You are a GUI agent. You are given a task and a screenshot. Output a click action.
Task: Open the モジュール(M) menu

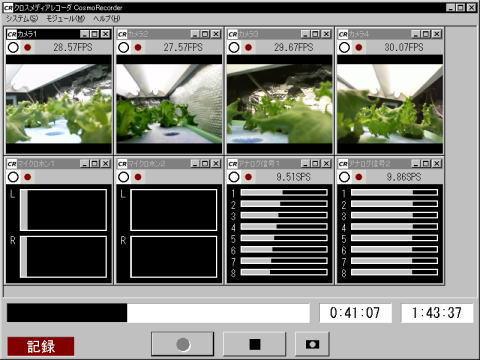tap(65, 19)
